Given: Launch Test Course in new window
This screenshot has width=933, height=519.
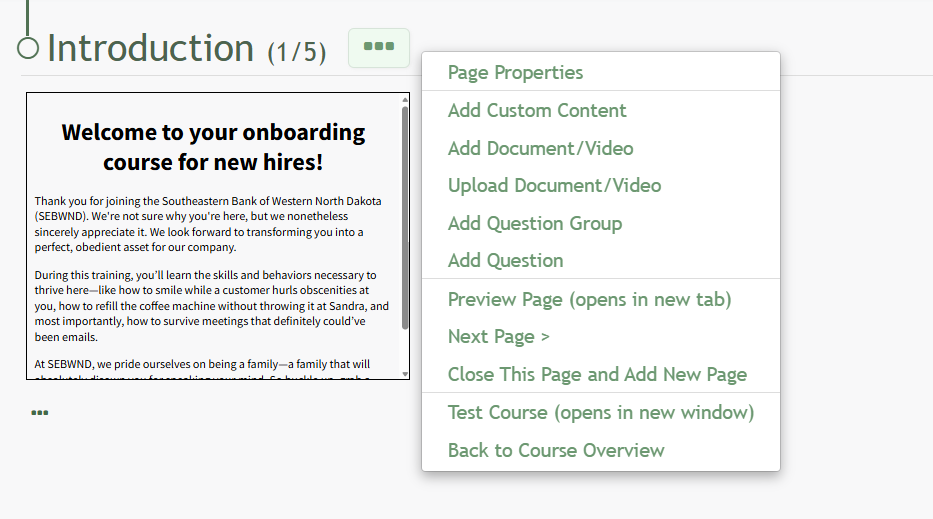Looking at the screenshot, I should coord(601,412).
